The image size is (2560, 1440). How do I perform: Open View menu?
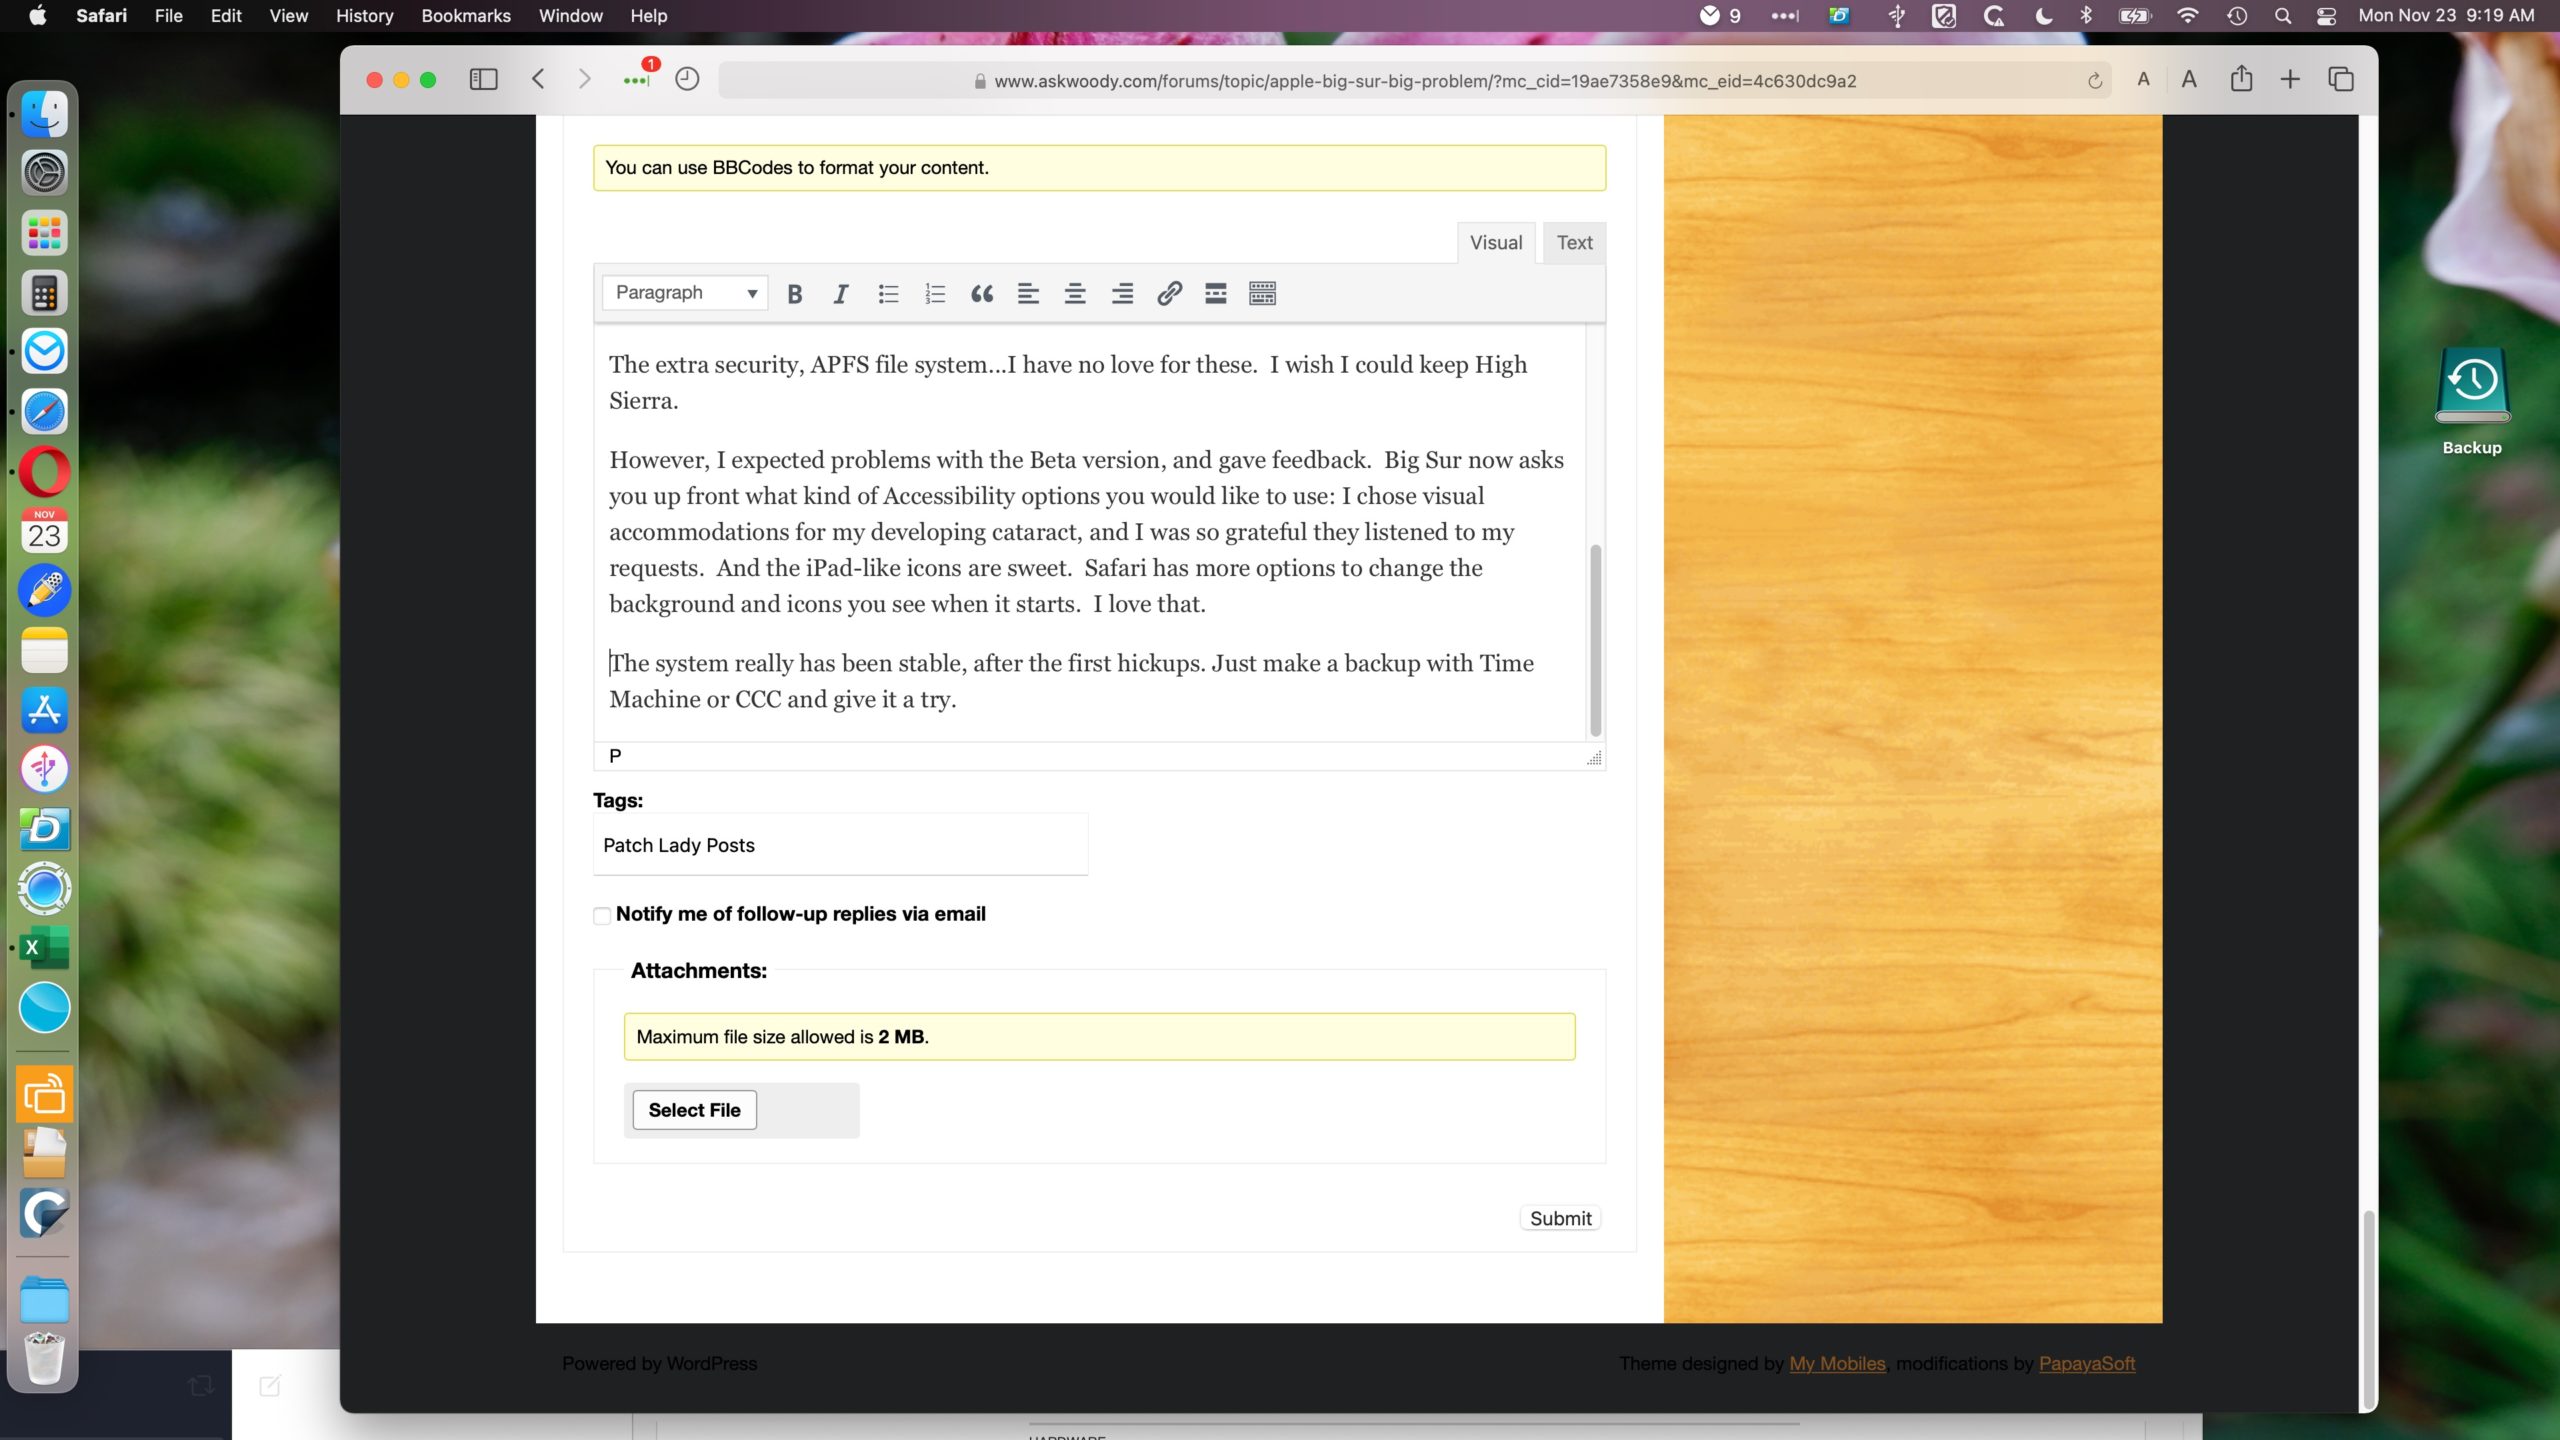point(288,16)
